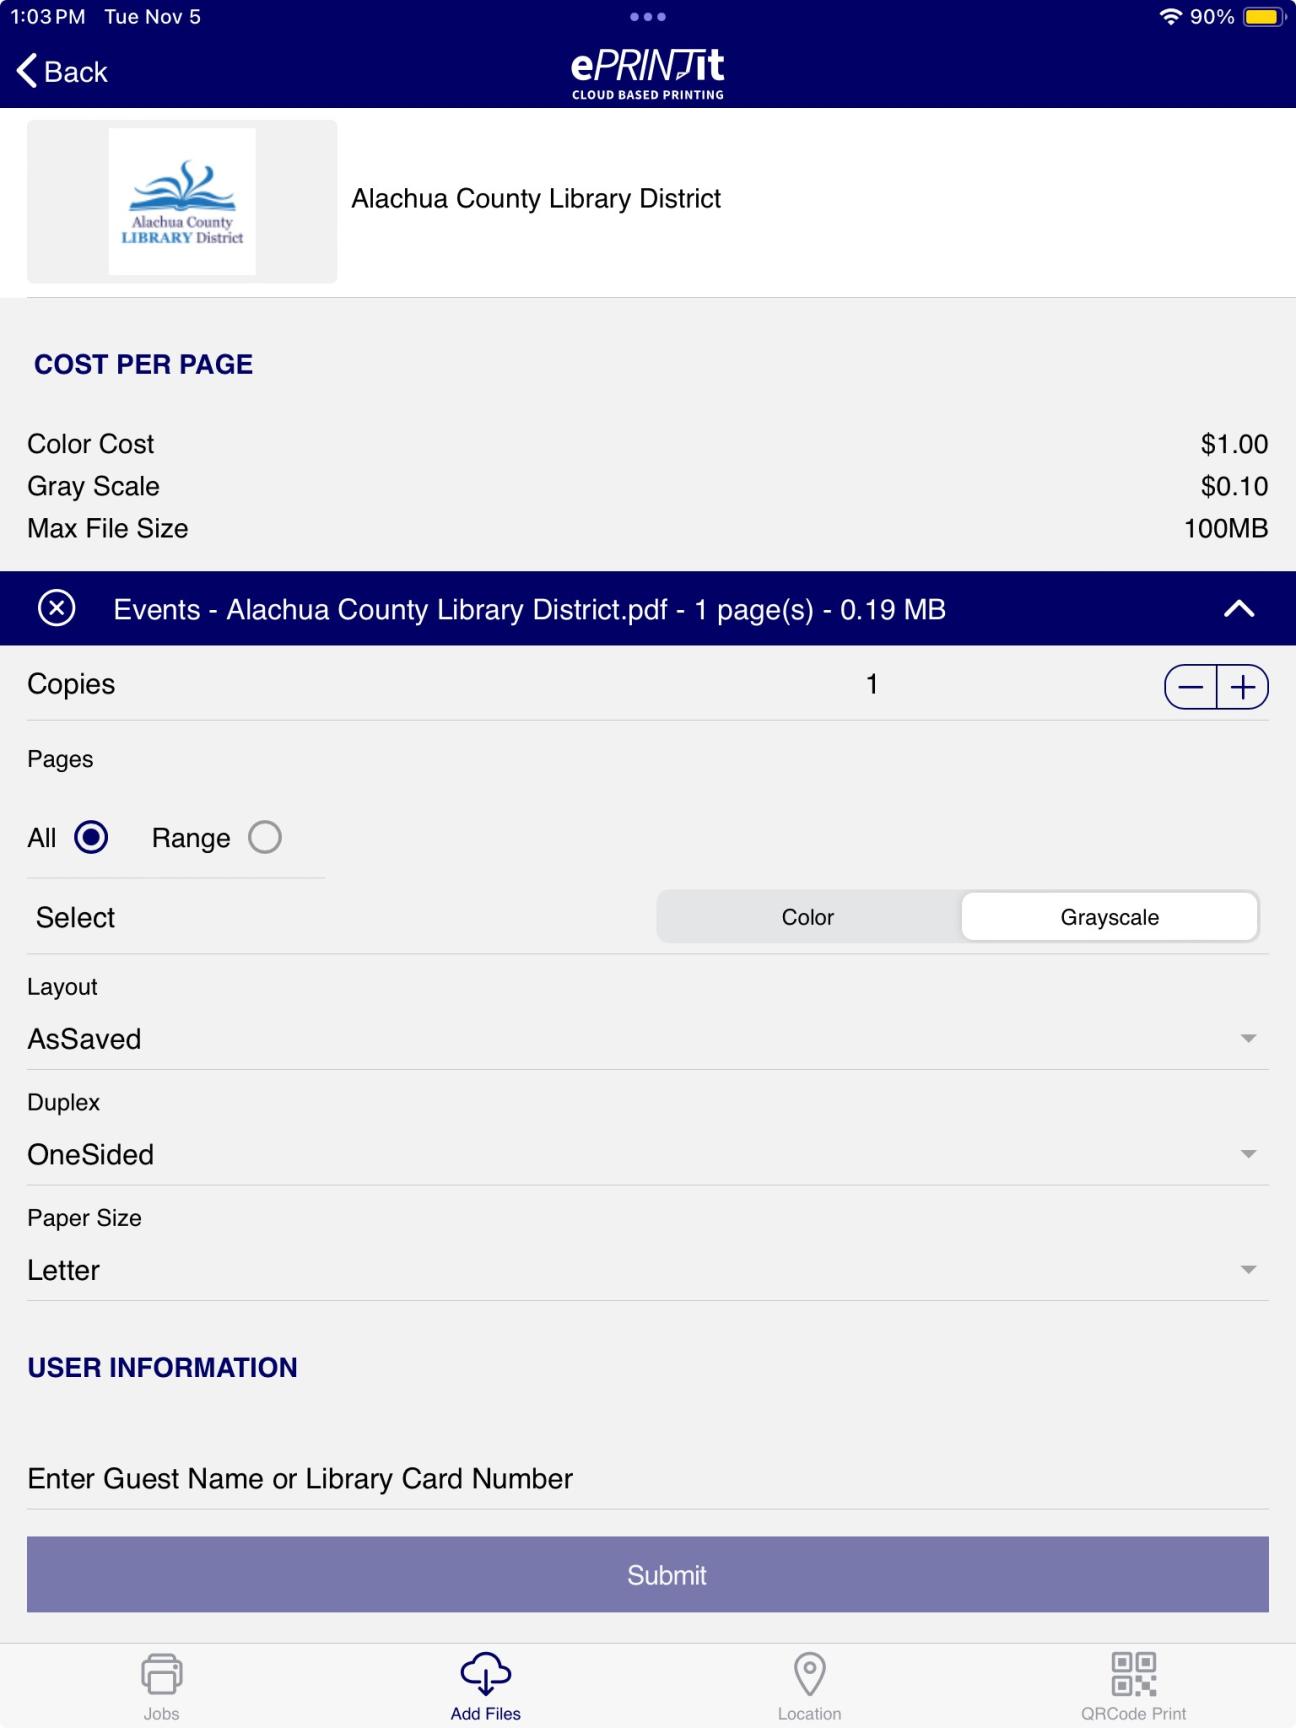Open the QRCode Print tab
Screen dimensions: 1296x1728
click(1133, 1686)
